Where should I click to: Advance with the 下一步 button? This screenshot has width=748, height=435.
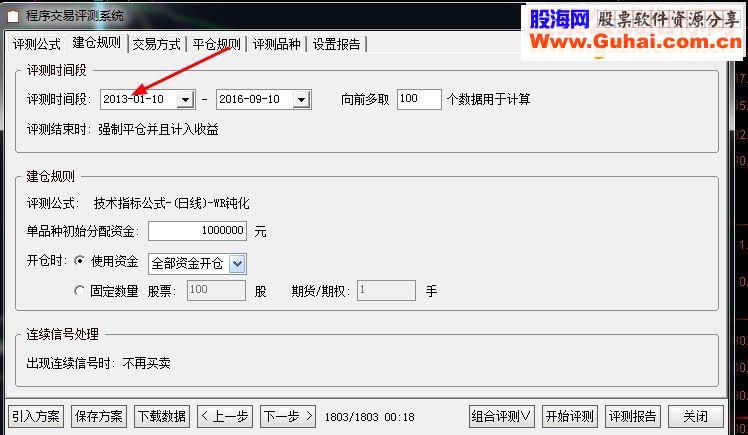click(288, 416)
